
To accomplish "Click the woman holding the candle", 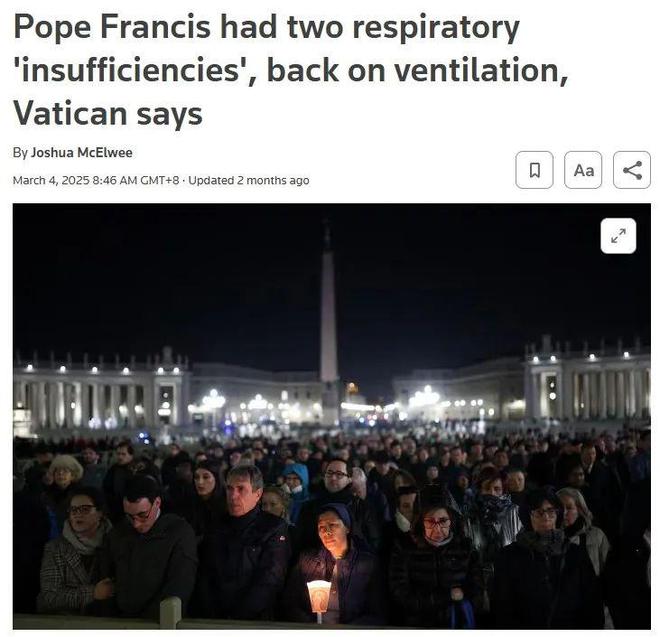I will (335, 560).
